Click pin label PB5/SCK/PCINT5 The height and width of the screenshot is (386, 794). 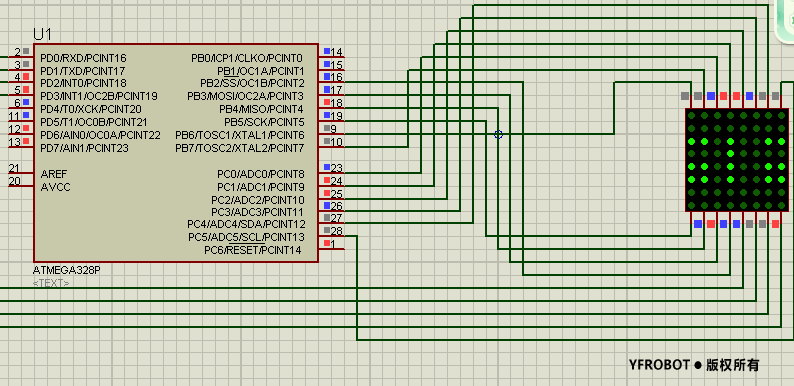(264, 123)
